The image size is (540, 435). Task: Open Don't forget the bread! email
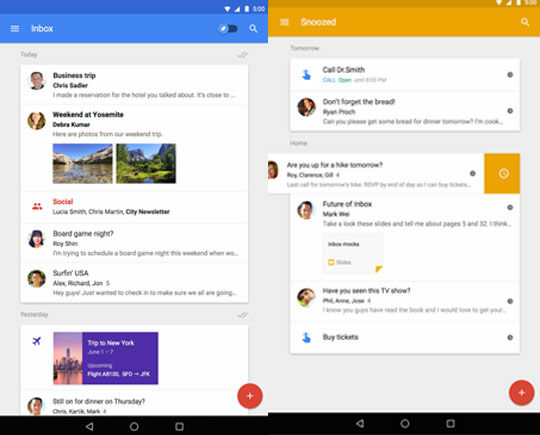405,111
